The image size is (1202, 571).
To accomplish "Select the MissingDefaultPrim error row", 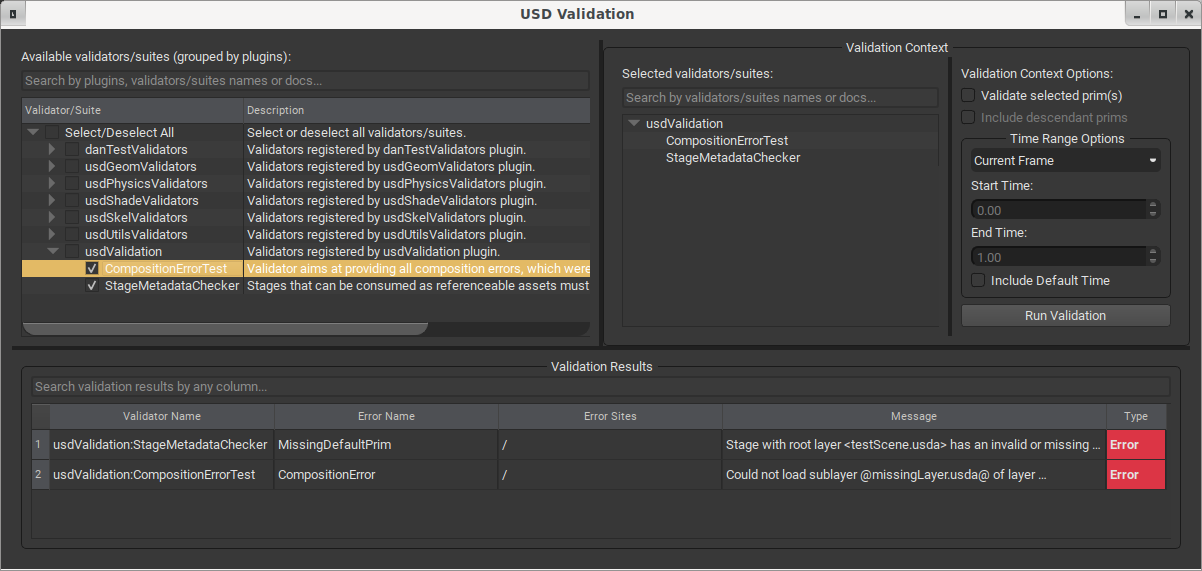I will 386,445.
